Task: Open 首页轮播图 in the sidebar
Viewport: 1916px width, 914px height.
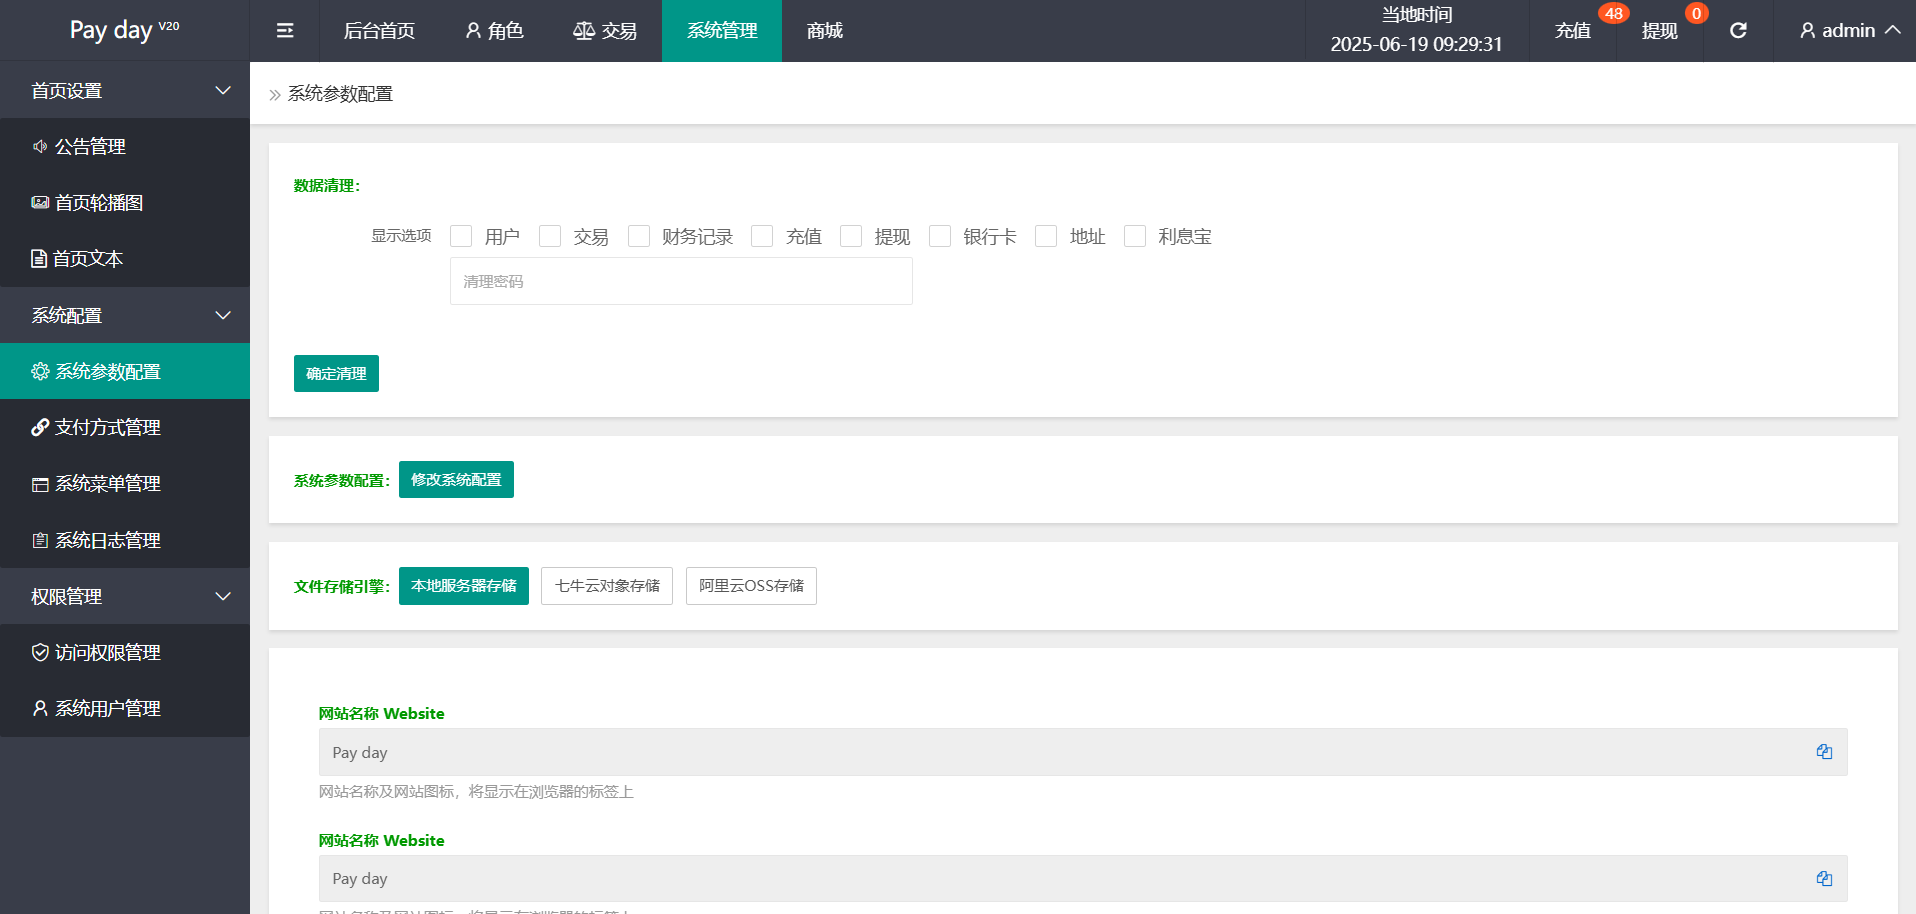Action: [x=125, y=203]
